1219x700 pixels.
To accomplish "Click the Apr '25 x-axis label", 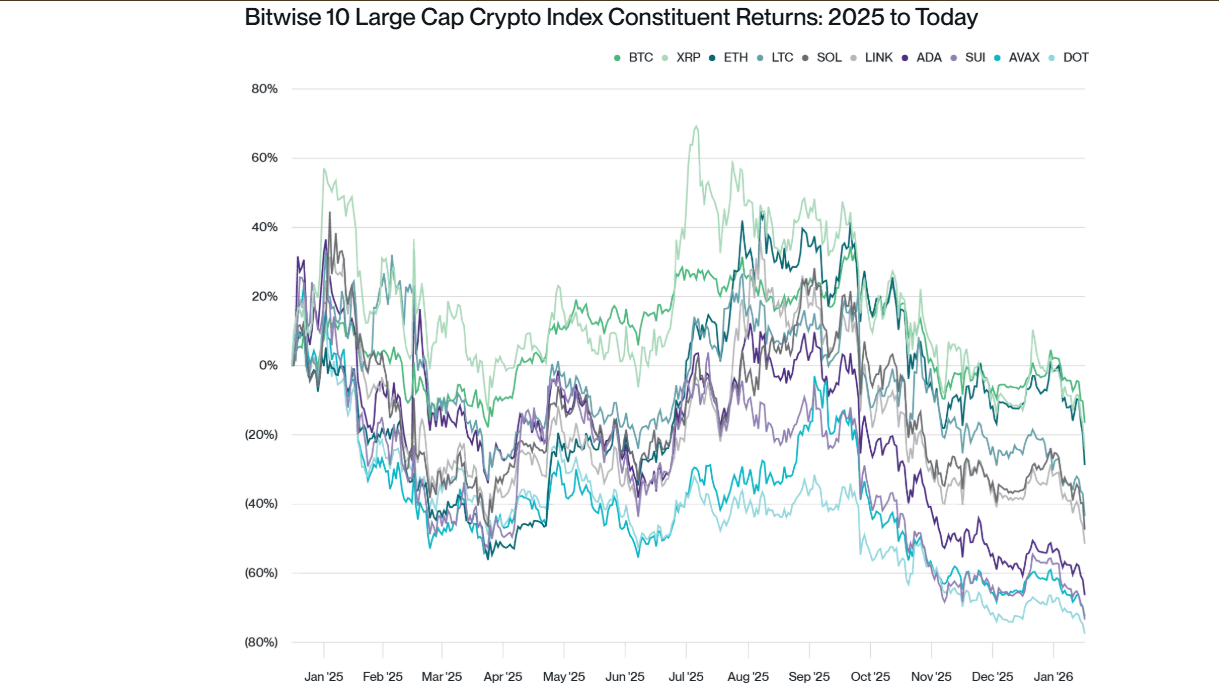I will click(x=503, y=677).
